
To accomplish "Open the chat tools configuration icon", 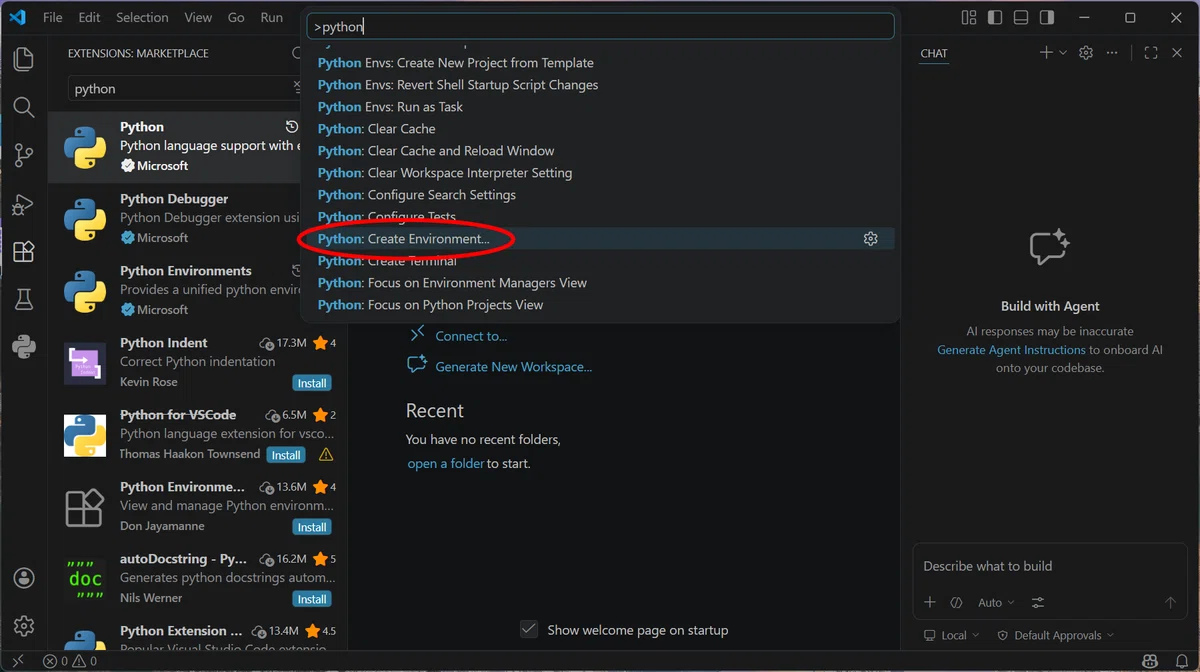I will tap(1038, 602).
